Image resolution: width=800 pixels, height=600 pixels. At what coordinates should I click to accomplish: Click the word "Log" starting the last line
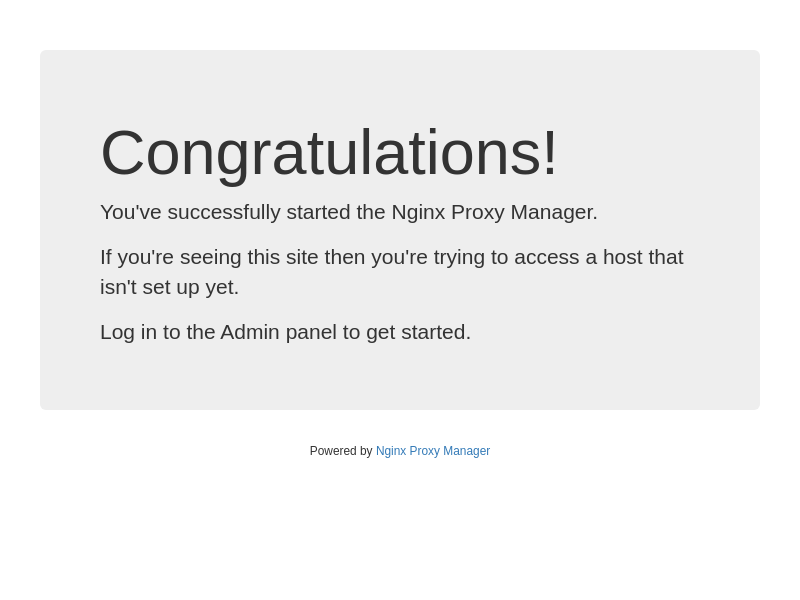(117, 332)
